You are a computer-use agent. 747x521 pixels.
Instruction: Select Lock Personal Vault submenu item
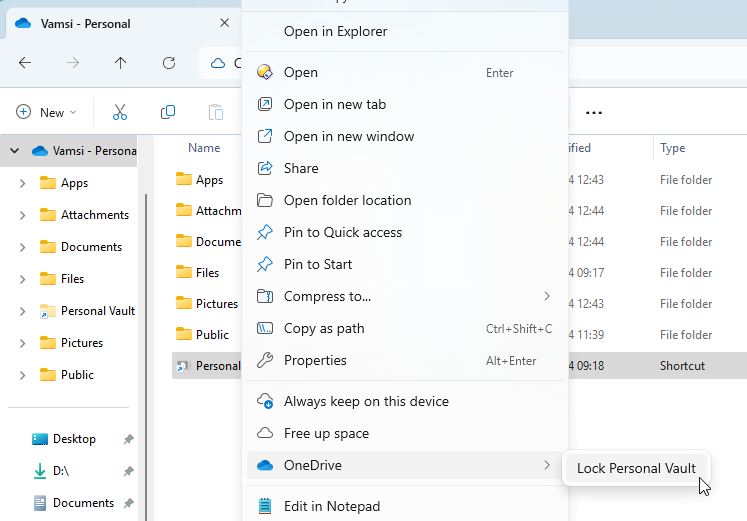636,468
